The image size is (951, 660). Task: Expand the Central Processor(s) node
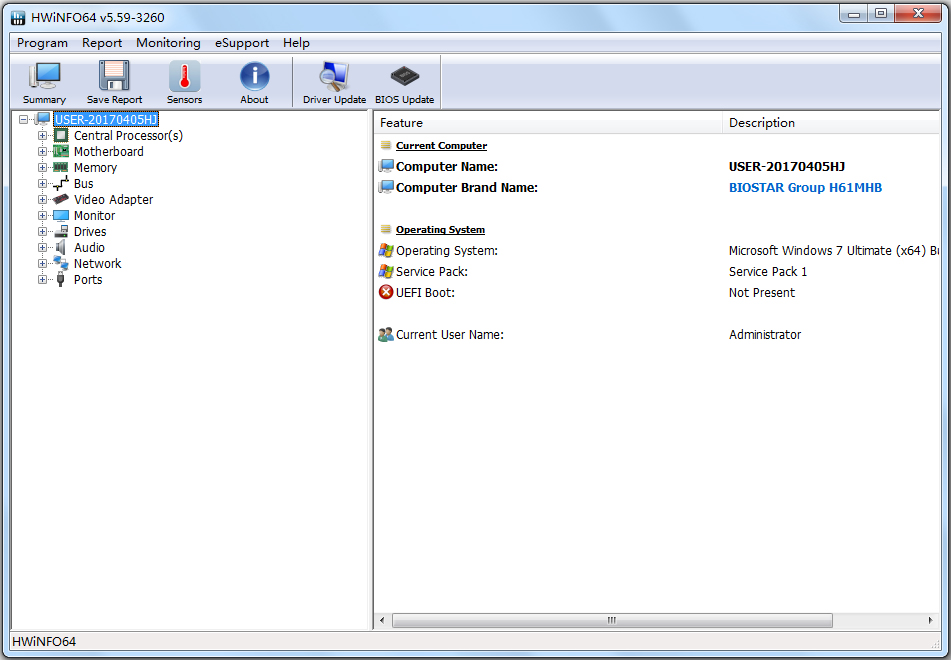click(x=42, y=136)
